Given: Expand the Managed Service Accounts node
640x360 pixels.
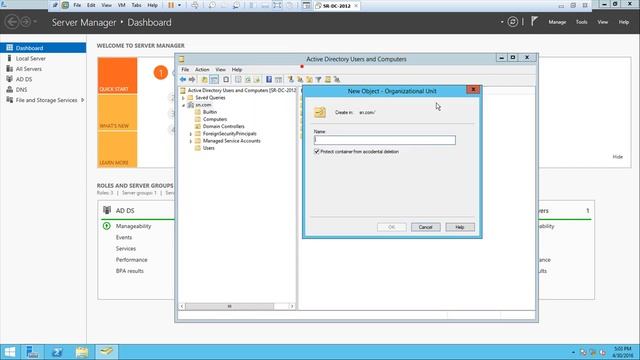Looking at the screenshot, I should click(x=191, y=141).
